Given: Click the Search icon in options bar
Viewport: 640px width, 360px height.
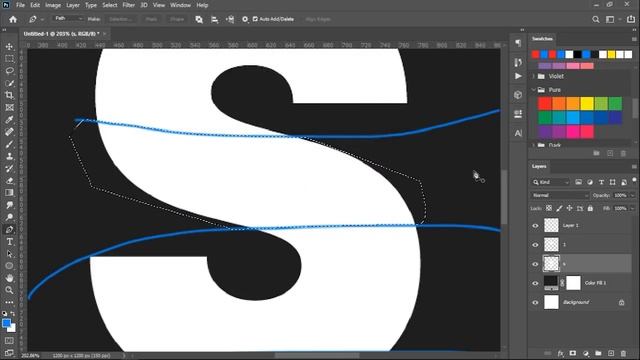Looking at the screenshot, I should tap(596, 19).
